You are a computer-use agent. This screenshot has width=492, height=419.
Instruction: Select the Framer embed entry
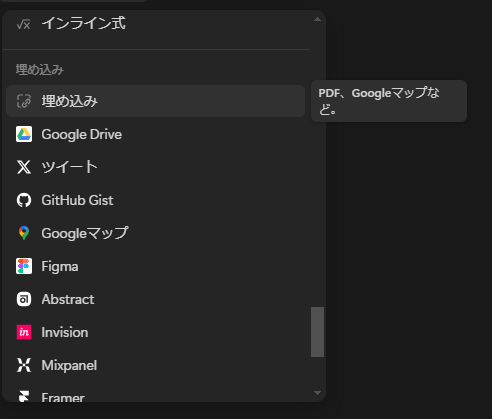tap(155, 392)
